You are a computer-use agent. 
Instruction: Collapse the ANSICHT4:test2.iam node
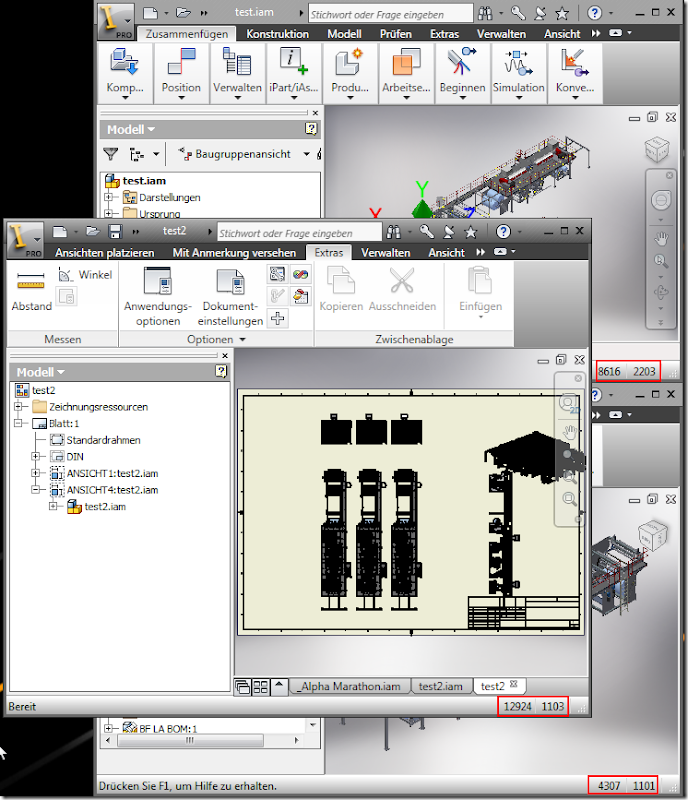pyautogui.click(x=35, y=489)
